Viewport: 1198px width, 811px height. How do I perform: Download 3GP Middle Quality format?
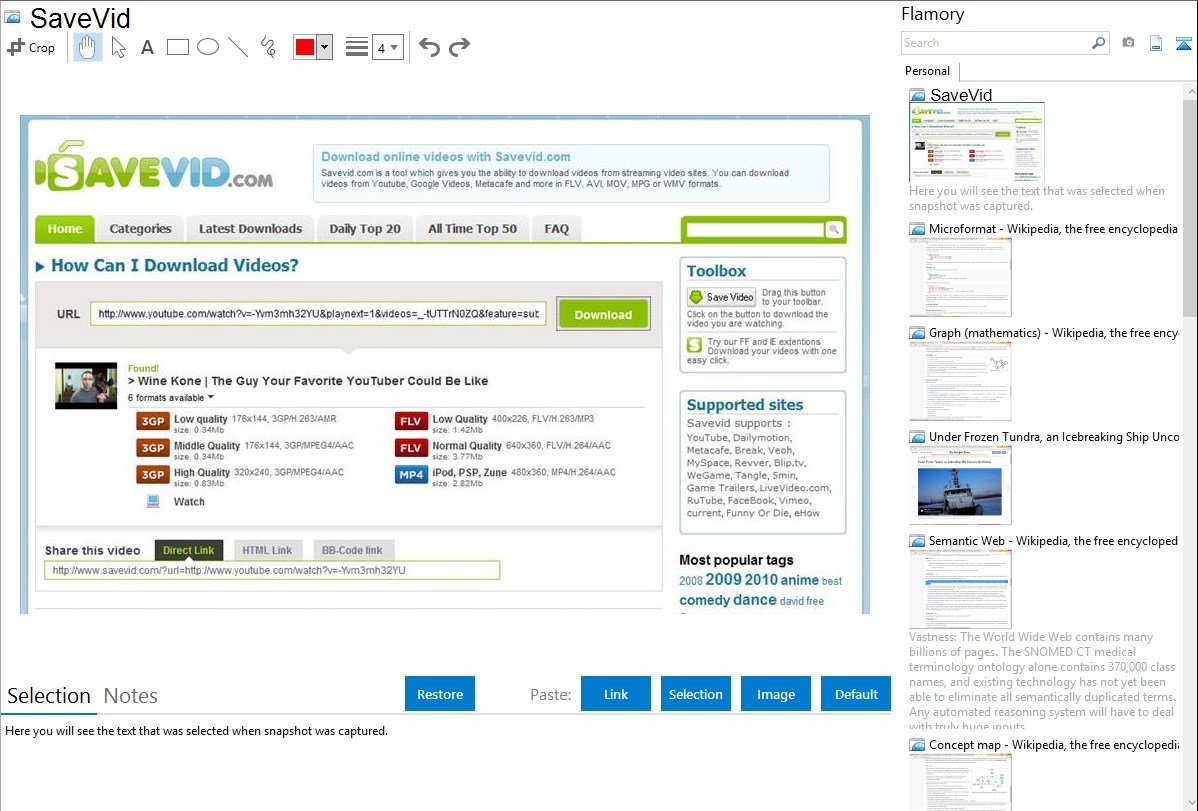pos(153,448)
